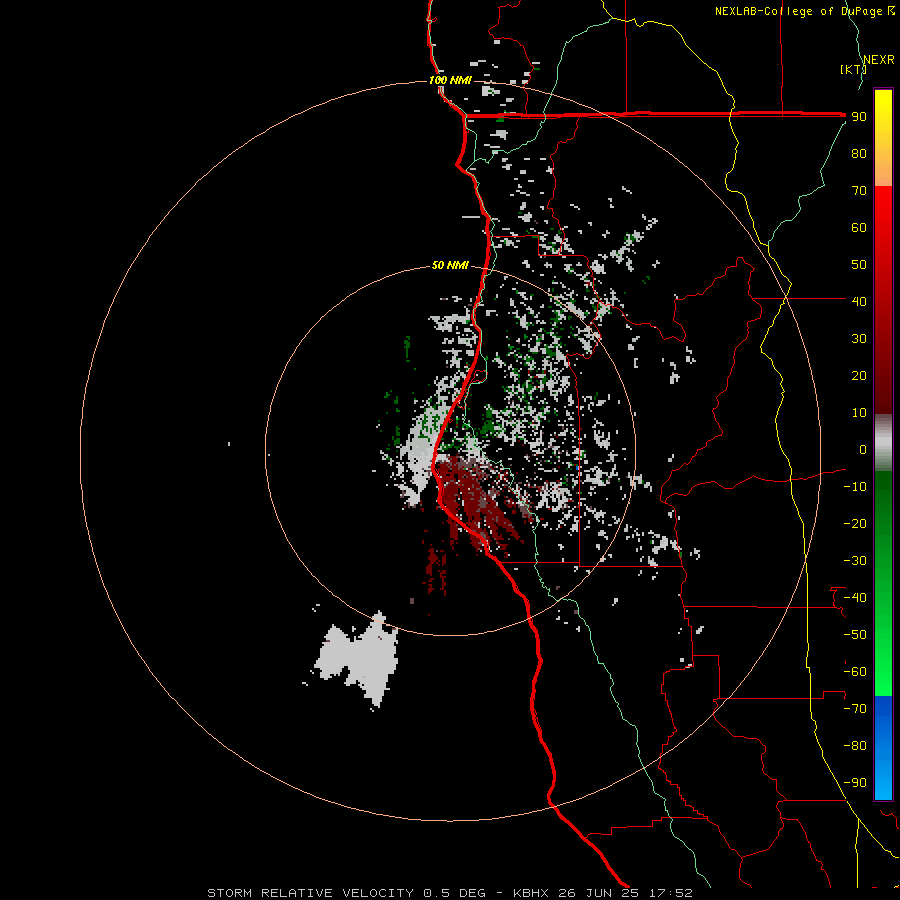Viewport: 900px width, 900px height.
Task: Click the [KT] units label above the scale
Action: pyautogui.click(x=853, y=69)
